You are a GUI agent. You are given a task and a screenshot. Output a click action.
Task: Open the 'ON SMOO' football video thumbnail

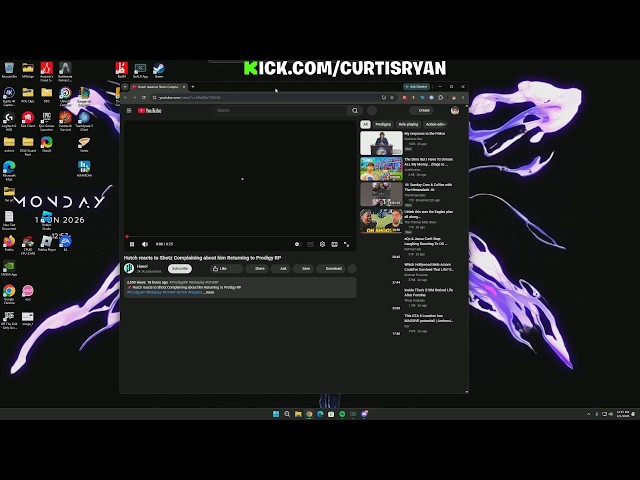tap(381, 221)
